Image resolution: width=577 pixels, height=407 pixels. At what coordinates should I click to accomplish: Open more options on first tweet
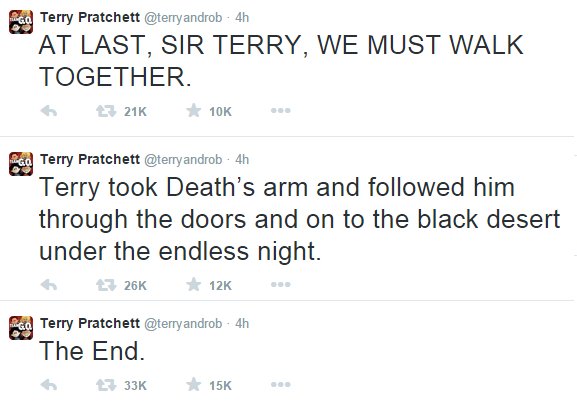(x=280, y=110)
